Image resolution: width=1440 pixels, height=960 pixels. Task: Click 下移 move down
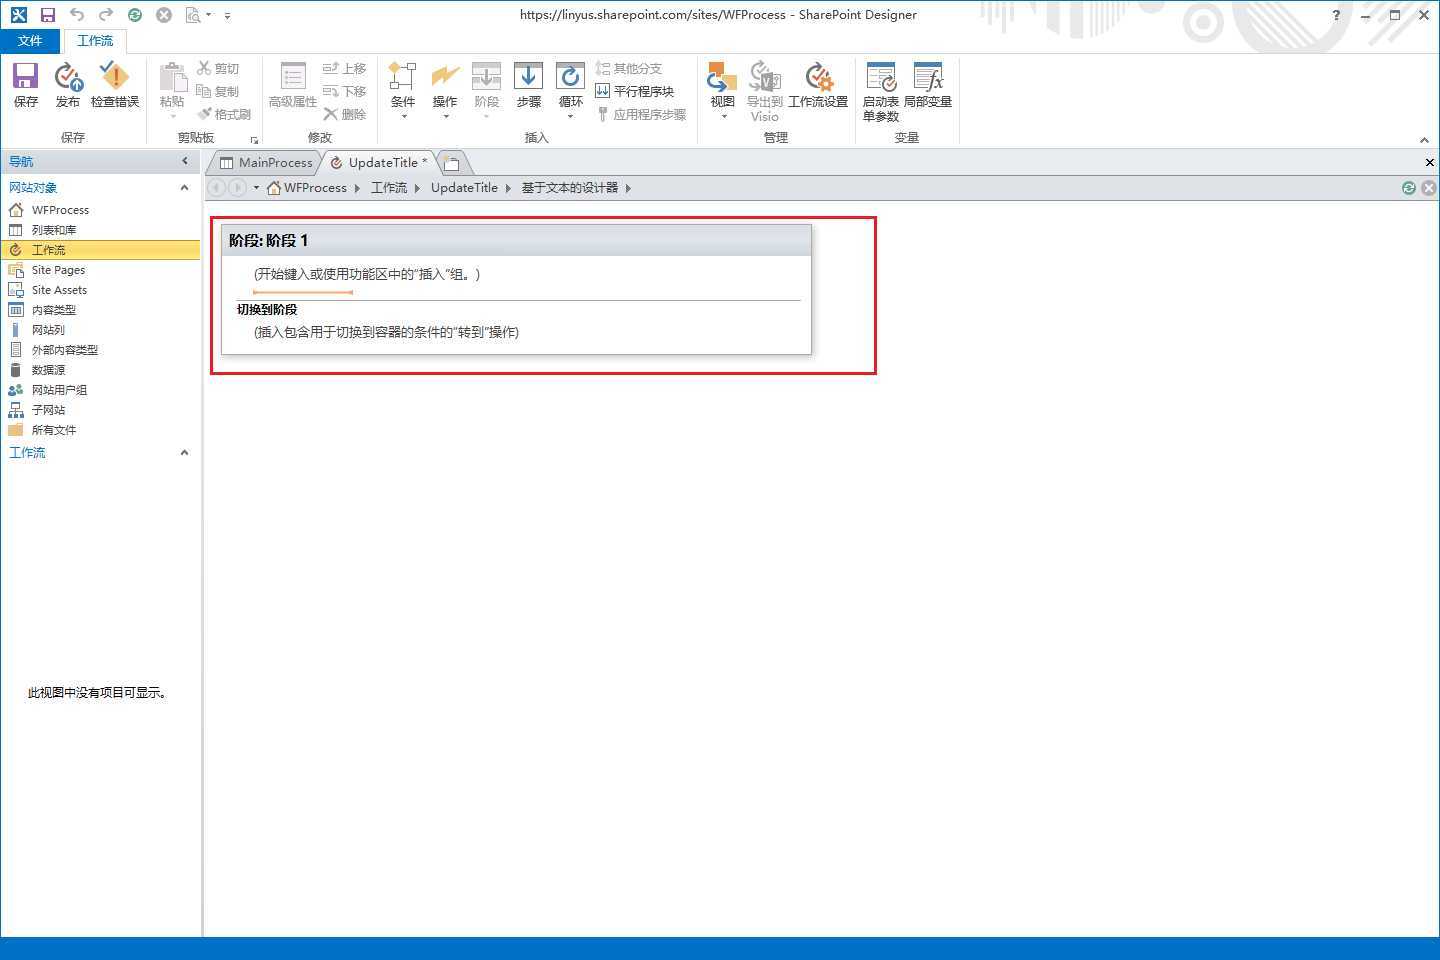344,91
